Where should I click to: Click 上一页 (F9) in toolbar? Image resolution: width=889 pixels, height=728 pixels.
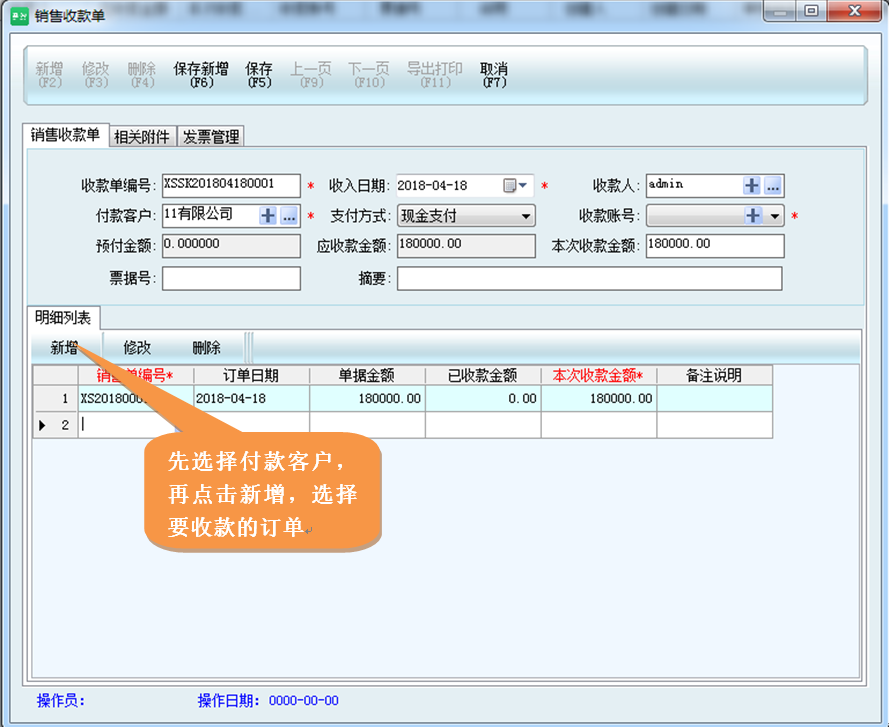(x=311, y=75)
